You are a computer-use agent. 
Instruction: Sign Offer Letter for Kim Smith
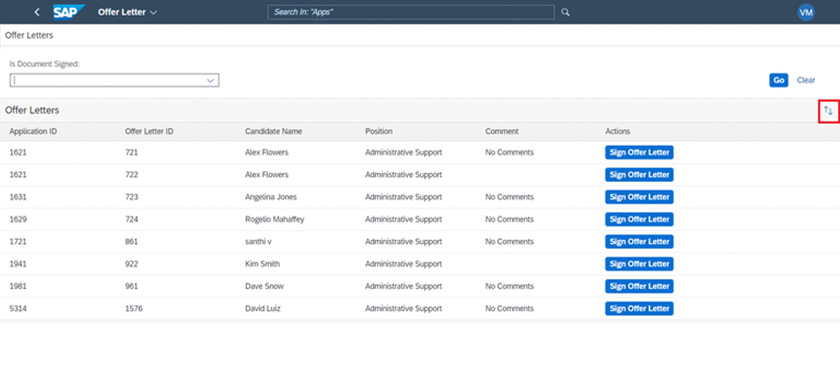click(639, 264)
